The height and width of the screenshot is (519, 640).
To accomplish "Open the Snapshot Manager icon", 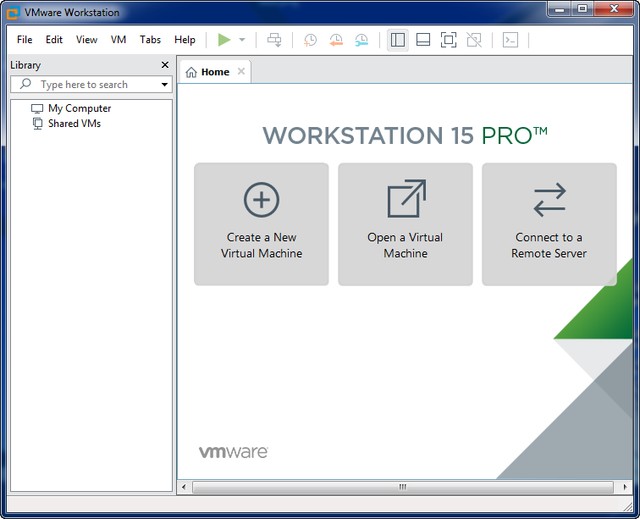I will pyautogui.click(x=361, y=40).
